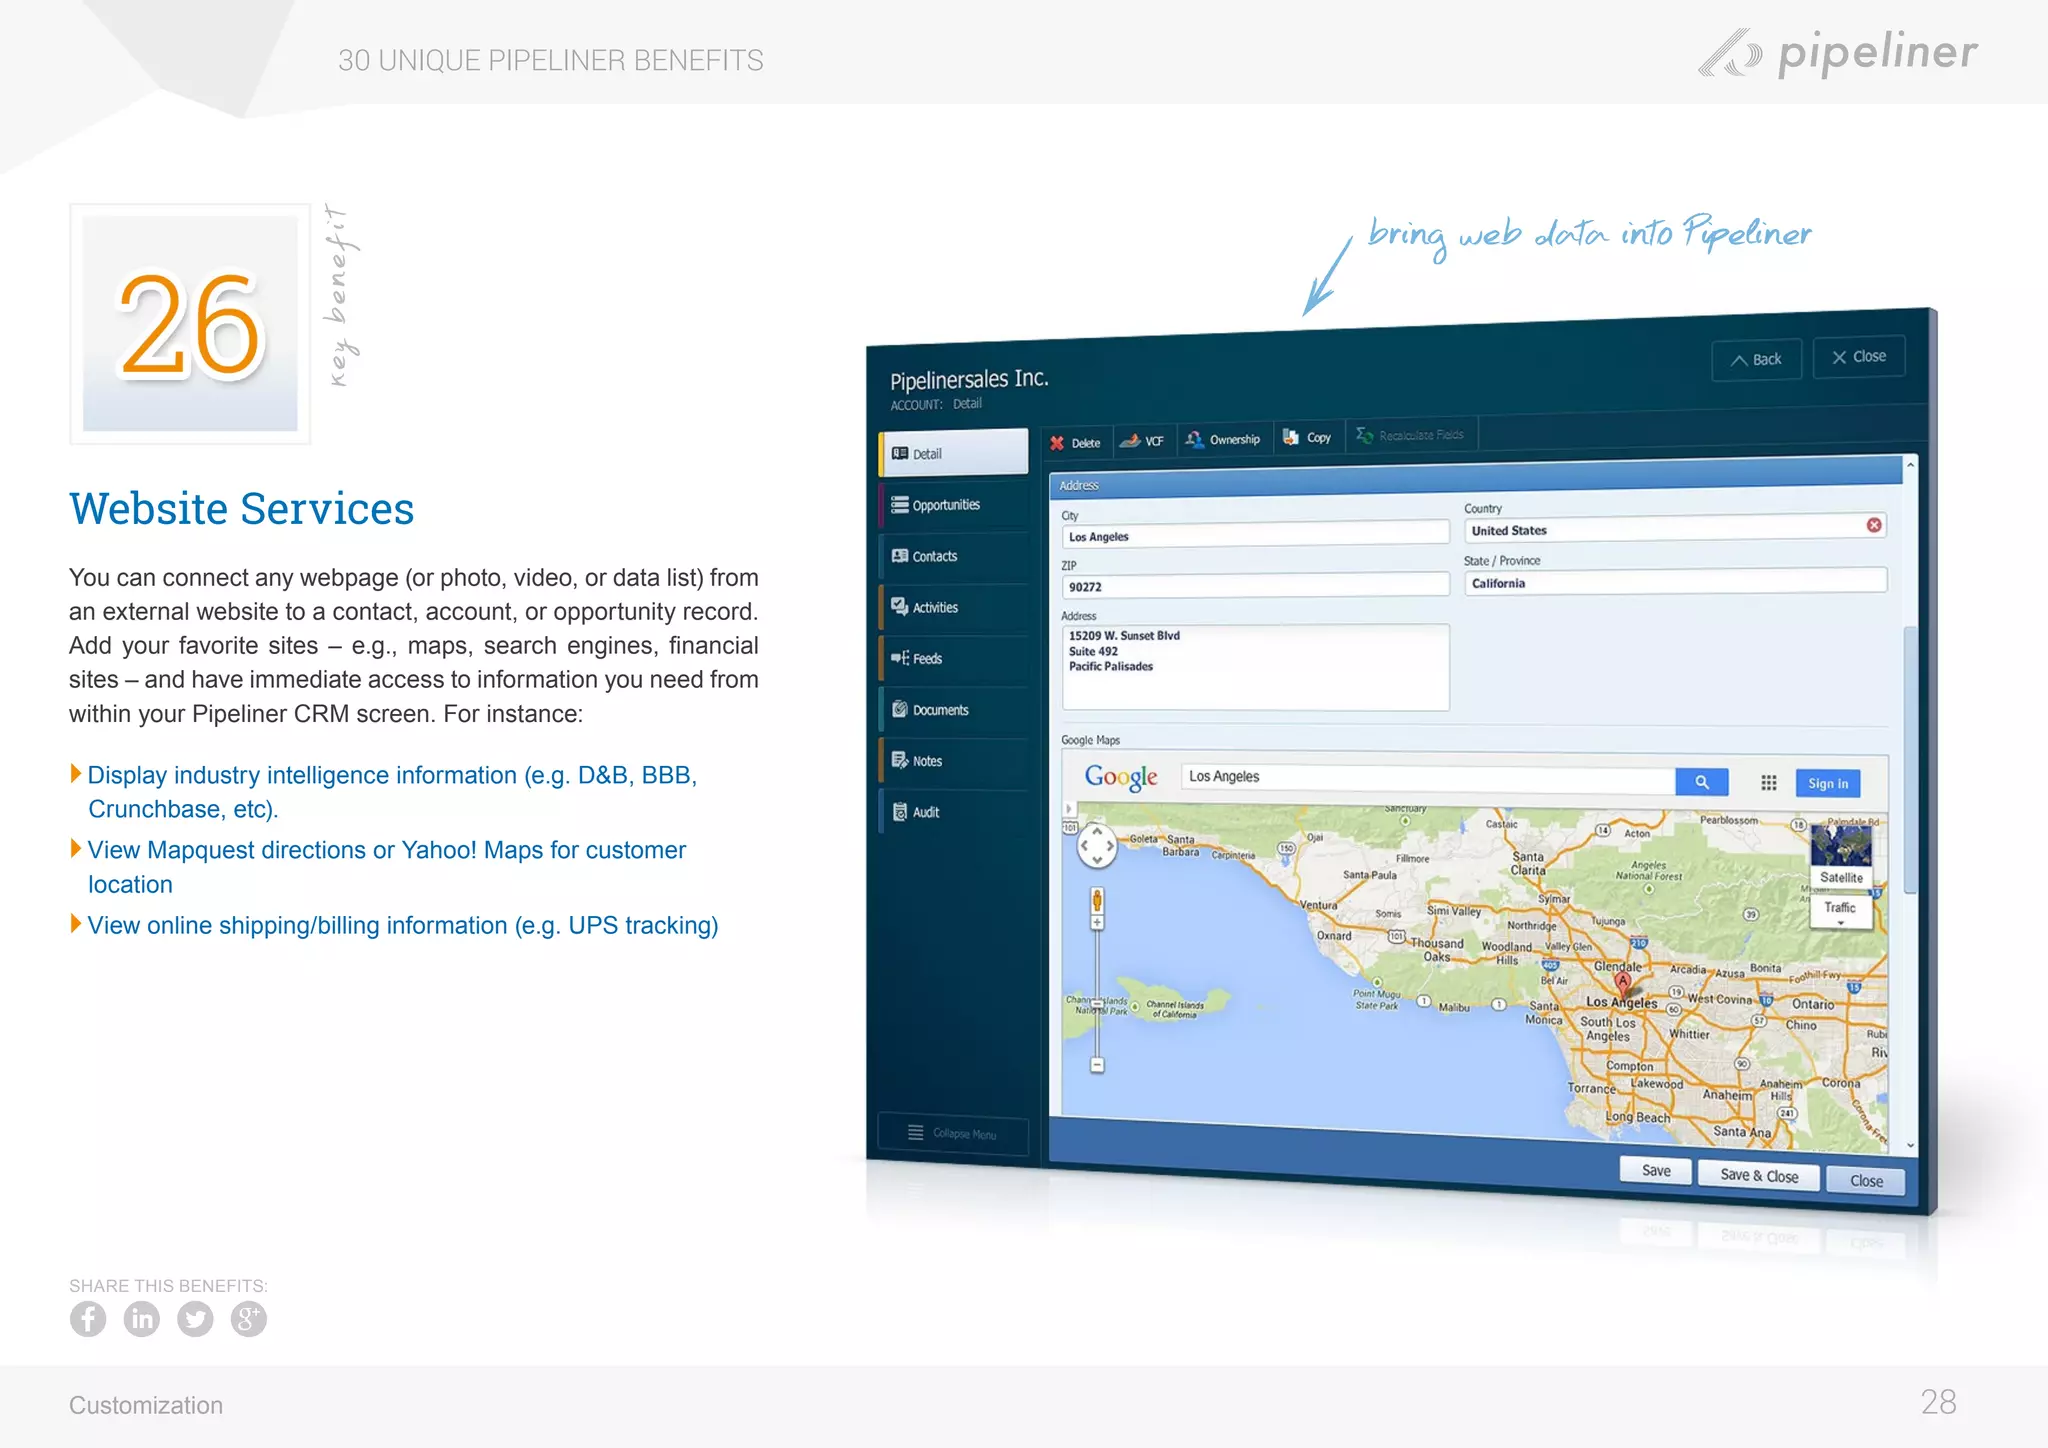Clear the Country value with red X
This screenshot has height=1448, width=2048.
click(1874, 525)
